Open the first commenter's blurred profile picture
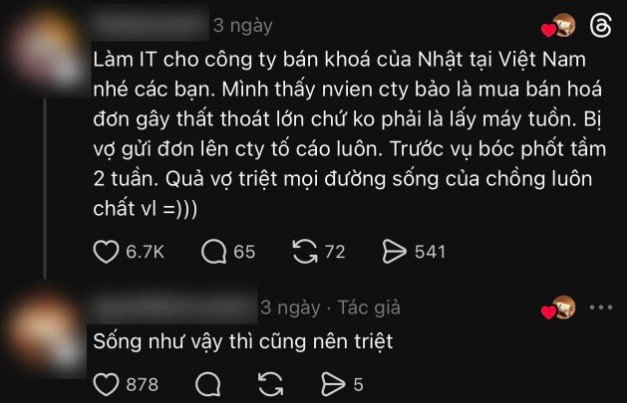 click(46, 50)
